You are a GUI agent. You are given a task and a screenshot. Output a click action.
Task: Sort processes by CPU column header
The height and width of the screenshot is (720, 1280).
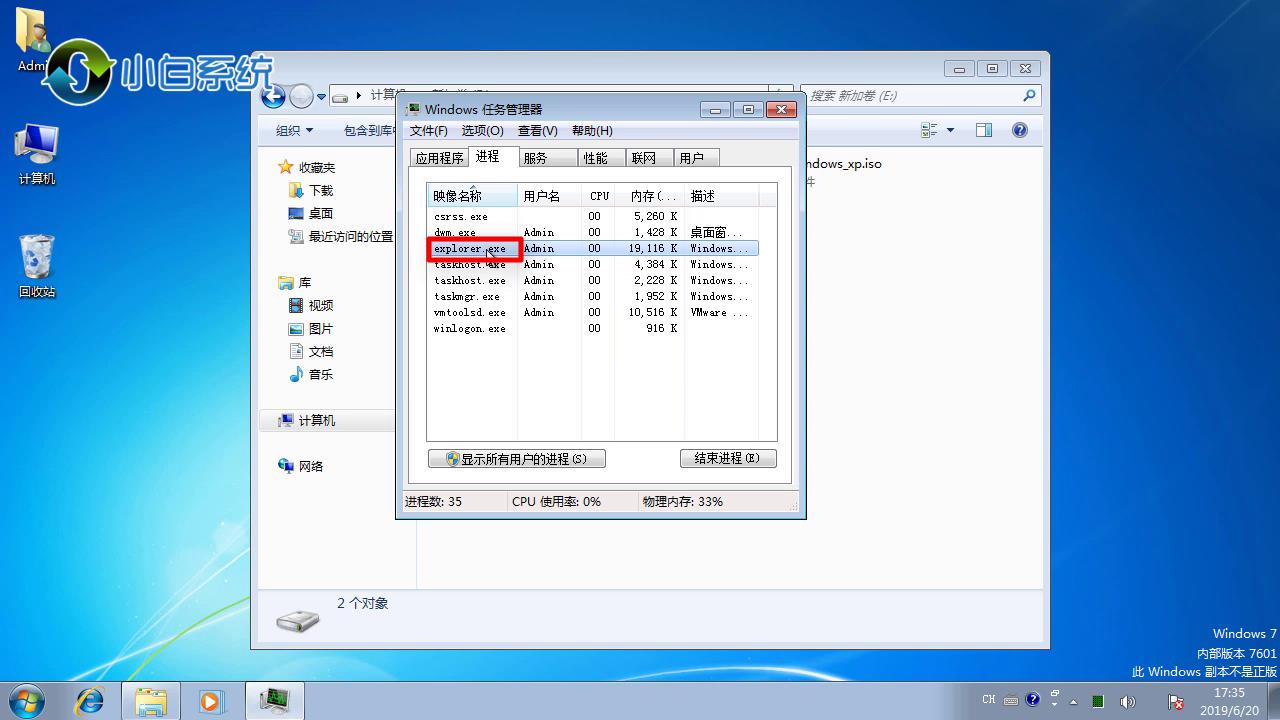point(598,196)
